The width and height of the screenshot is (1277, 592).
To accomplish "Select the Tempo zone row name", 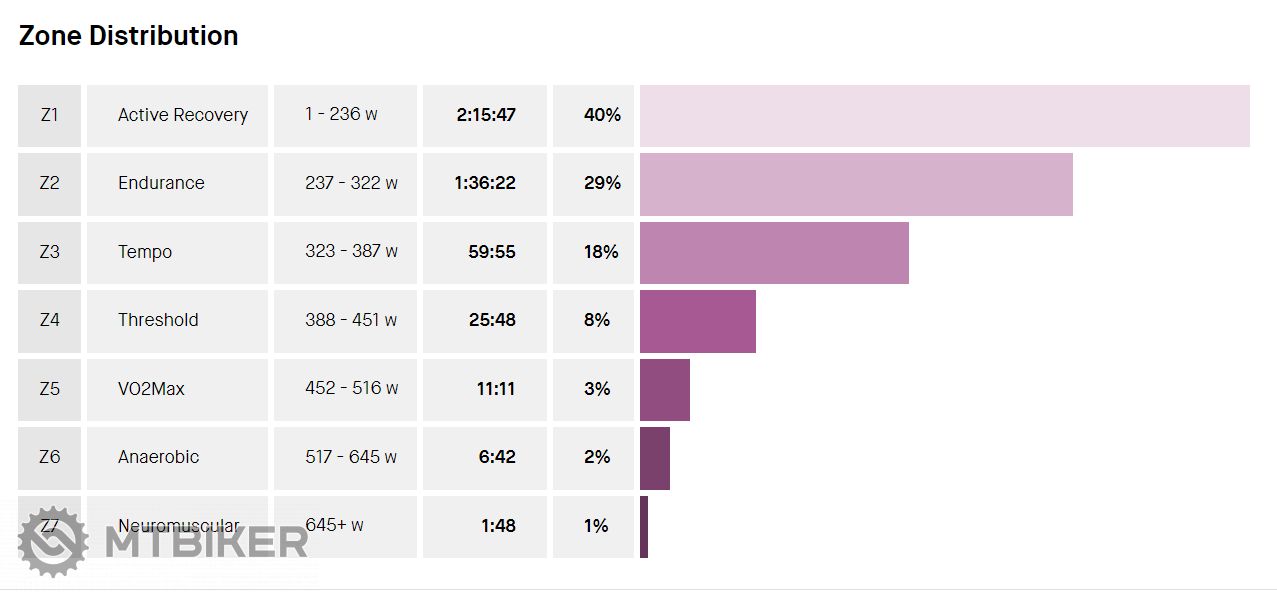I will coord(145,252).
